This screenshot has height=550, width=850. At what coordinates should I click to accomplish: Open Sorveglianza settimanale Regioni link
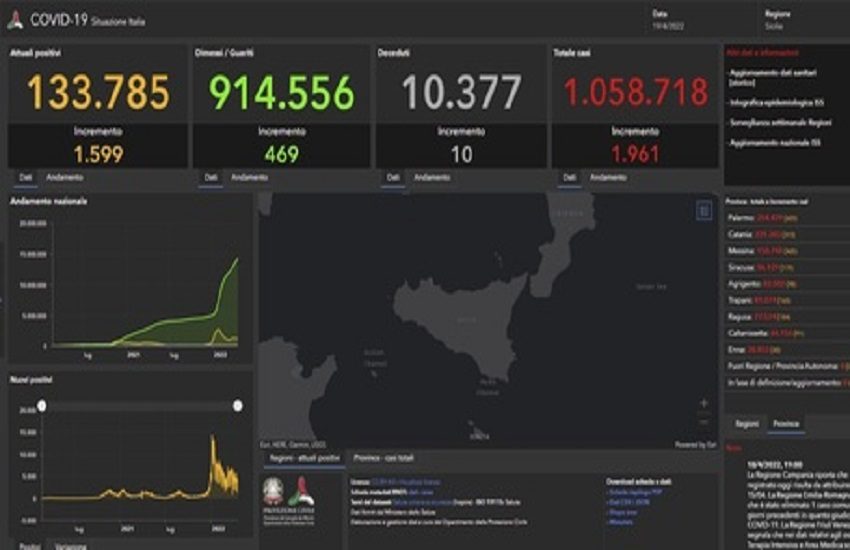click(x=775, y=120)
